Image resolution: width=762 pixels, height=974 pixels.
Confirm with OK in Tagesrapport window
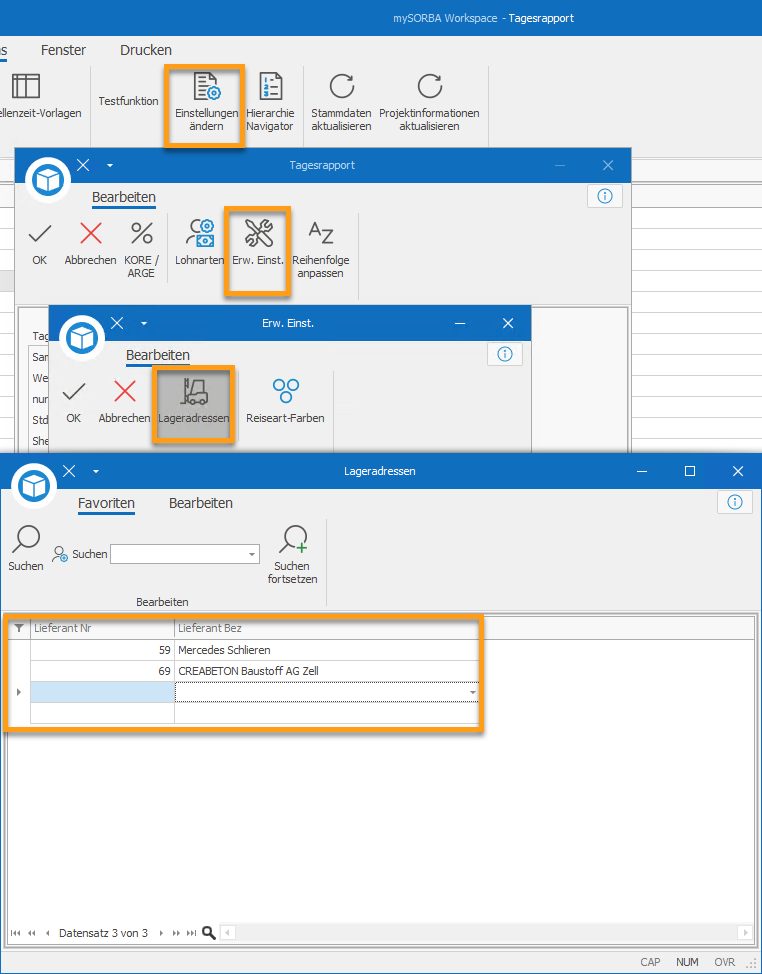click(40, 244)
